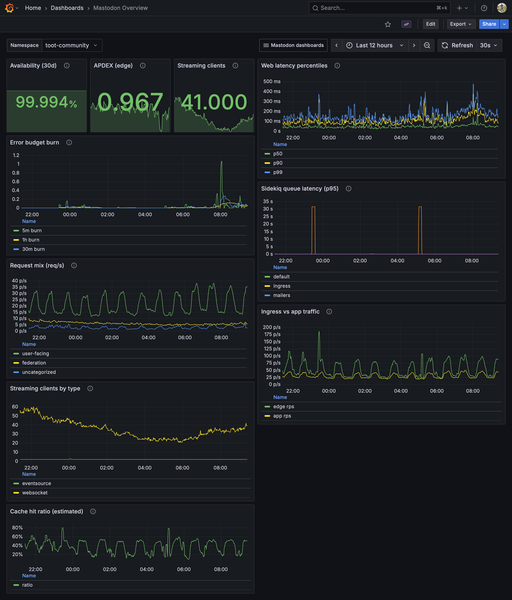Viewport: 512px width, 600px height.
Task: Click edge rps legend color swatch
Action: pyautogui.click(x=267, y=407)
